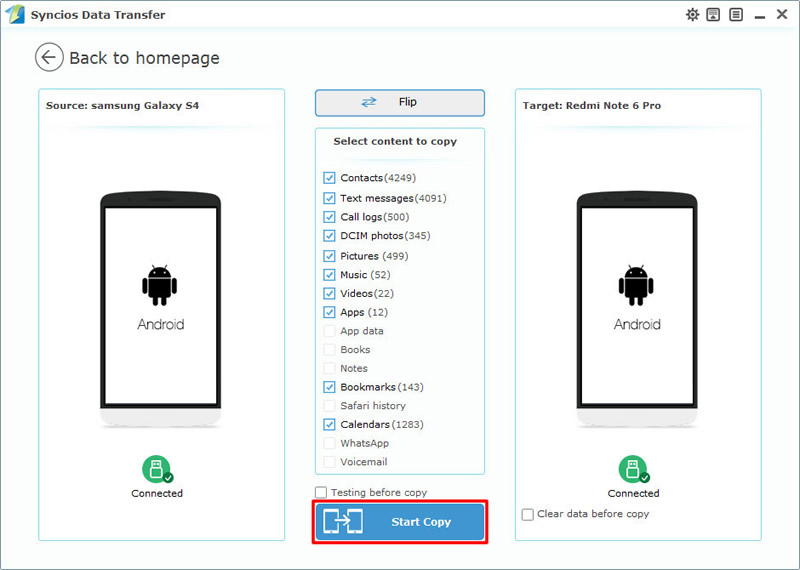Viewport: 800px width, 570px height.
Task: Uncheck the Text messages checkbox
Action: (x=329, y=198)
